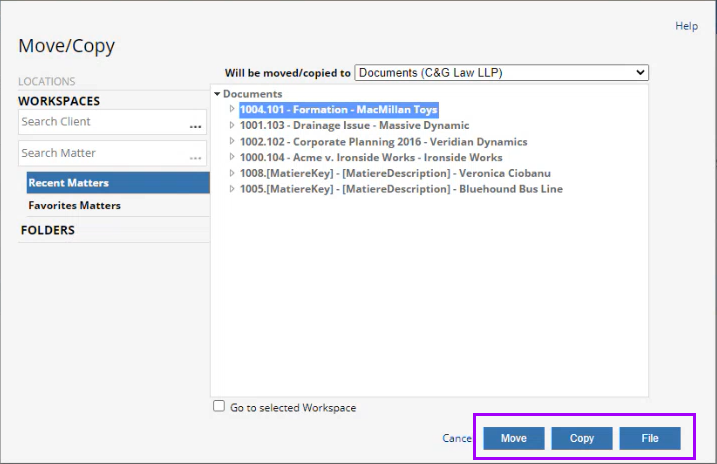Click the ellipsis beside Search Matter
Image resolution: width=717 pixels, height=464 pixels.
tap(196, 159)
